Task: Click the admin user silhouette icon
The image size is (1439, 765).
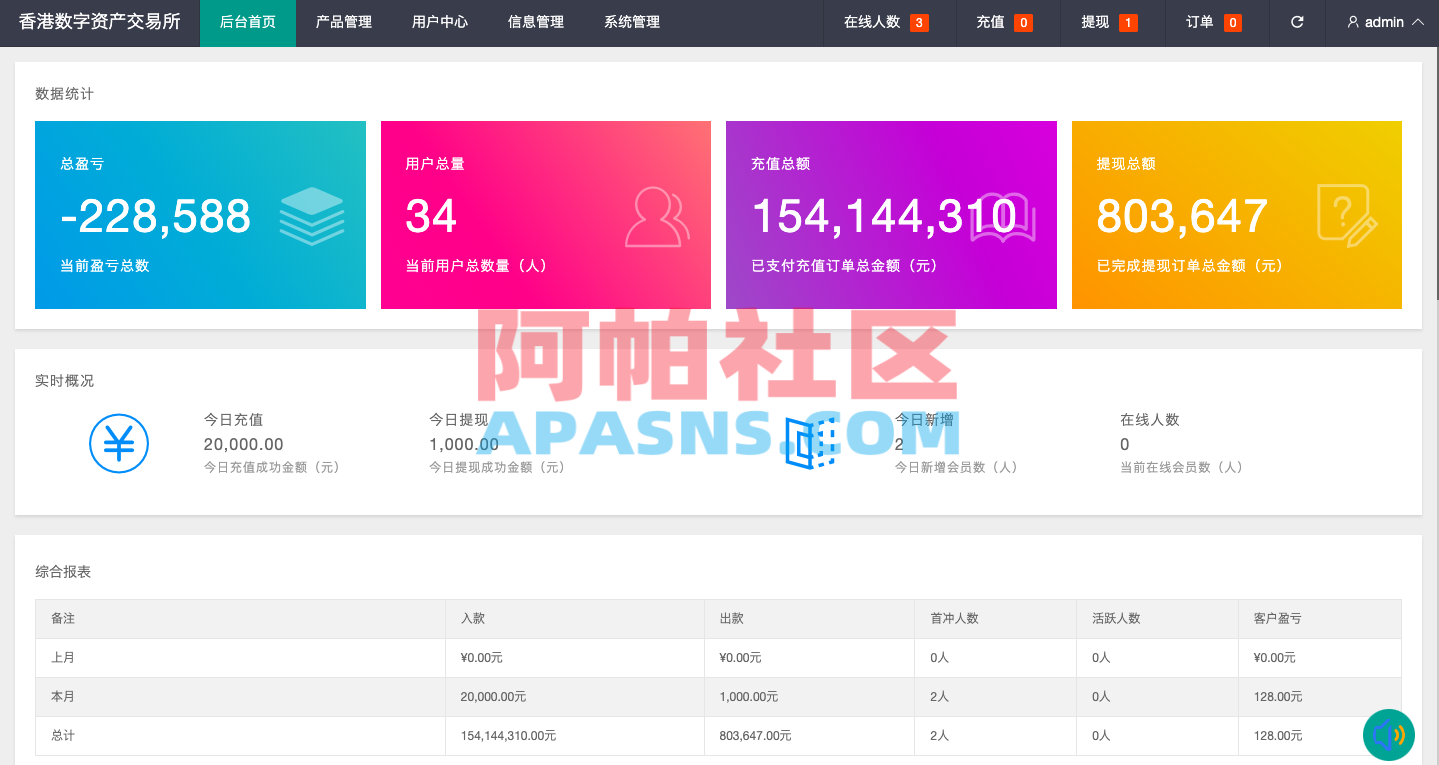Action: [x=1354, y=21]
